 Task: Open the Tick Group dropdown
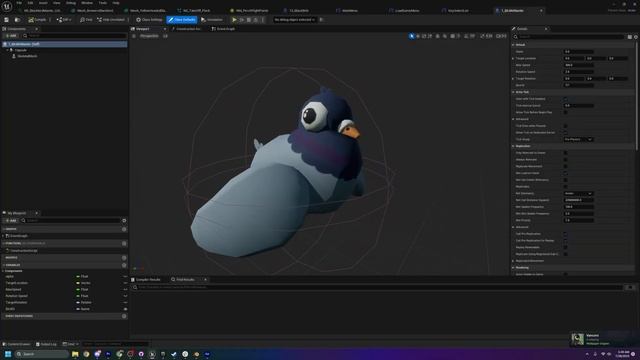click(578, 139)
